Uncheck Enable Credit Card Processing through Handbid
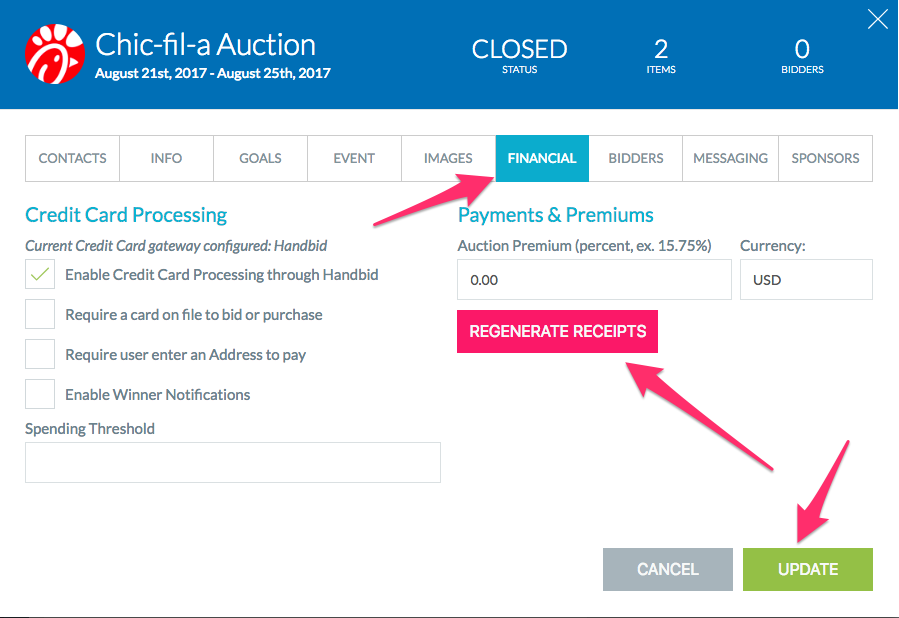The height and width of the screenshot is (618, 899). coord(40,274)
